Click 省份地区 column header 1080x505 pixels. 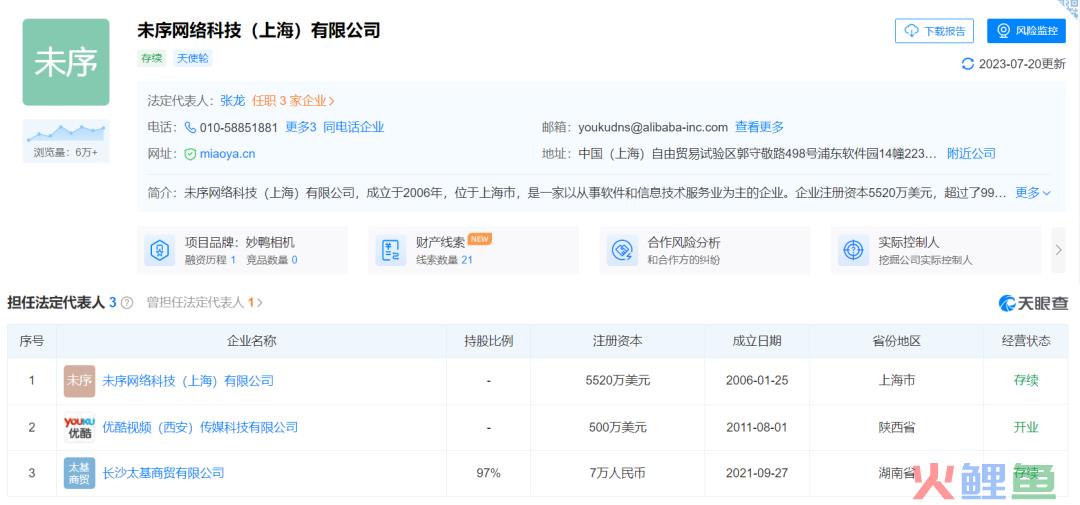coord(896,341)
